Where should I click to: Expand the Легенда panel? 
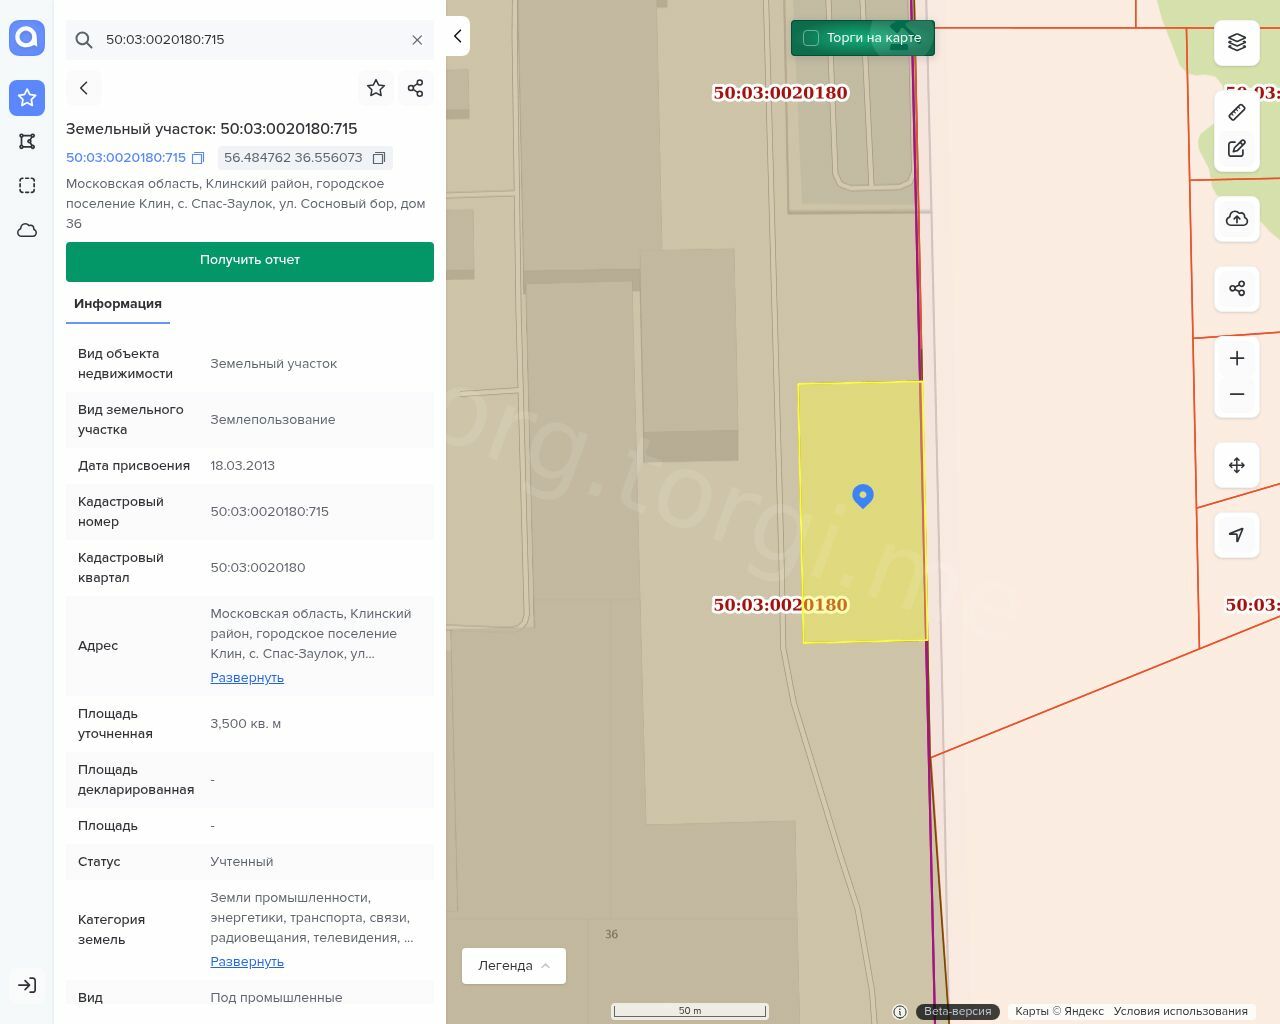[514, 966]
